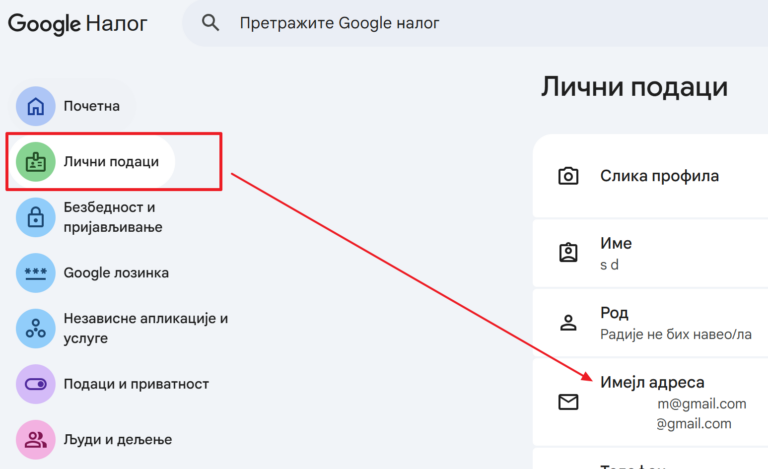
Task: Open the Слика профила row label
Action: tap(659, 176)
